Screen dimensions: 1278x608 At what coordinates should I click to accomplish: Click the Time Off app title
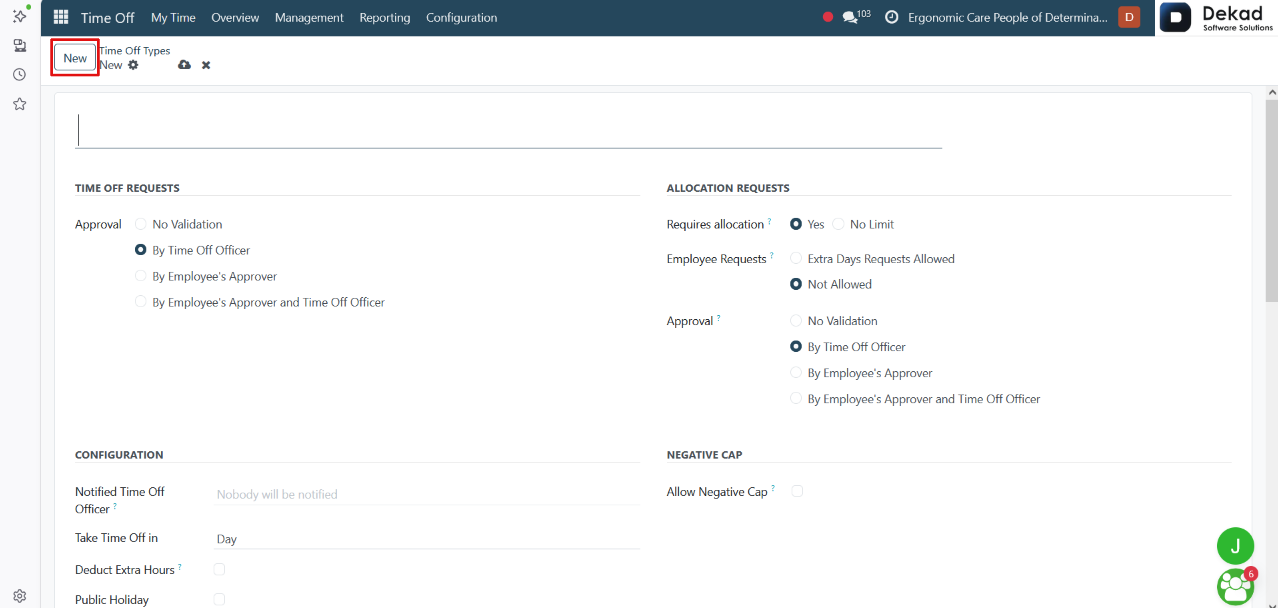[x=107, y=17]
